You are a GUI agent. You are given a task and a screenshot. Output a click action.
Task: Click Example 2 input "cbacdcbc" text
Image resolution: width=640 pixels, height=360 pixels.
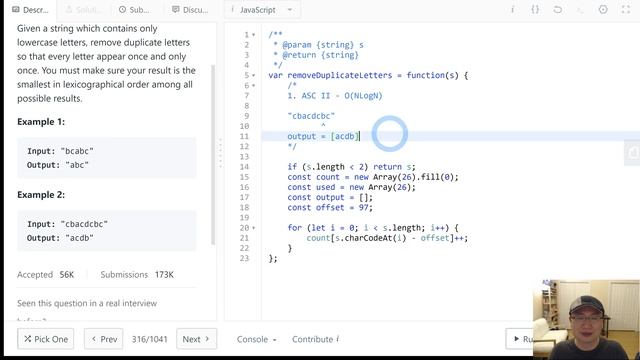click(x=67, y=224)
